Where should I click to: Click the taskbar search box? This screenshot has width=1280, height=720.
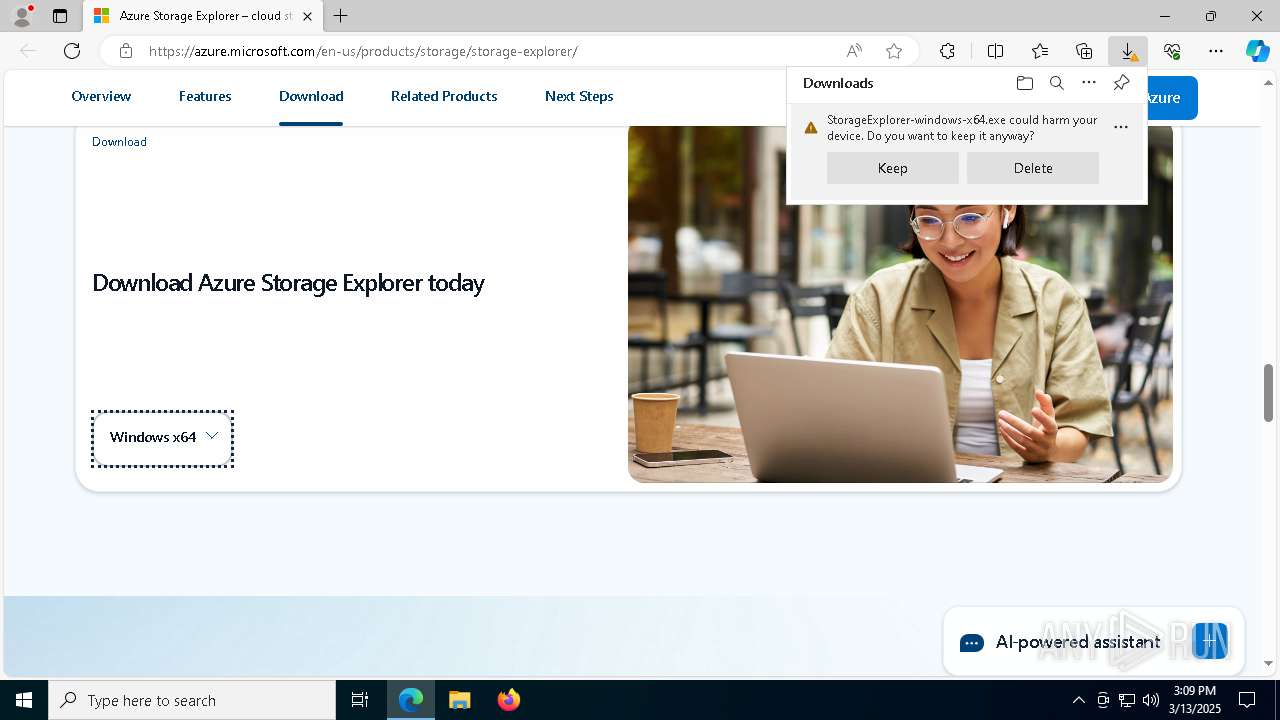click(192, 700)
